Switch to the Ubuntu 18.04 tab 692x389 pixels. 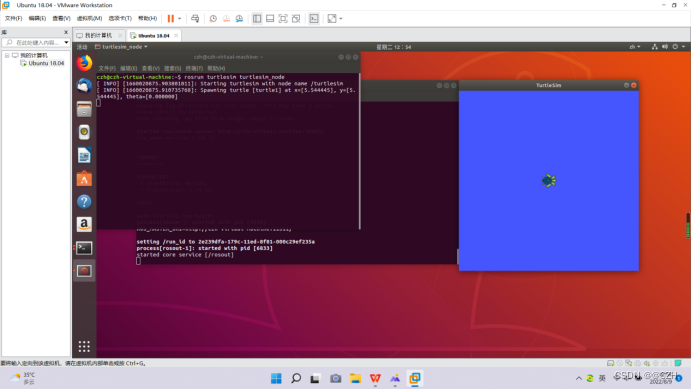153,35
